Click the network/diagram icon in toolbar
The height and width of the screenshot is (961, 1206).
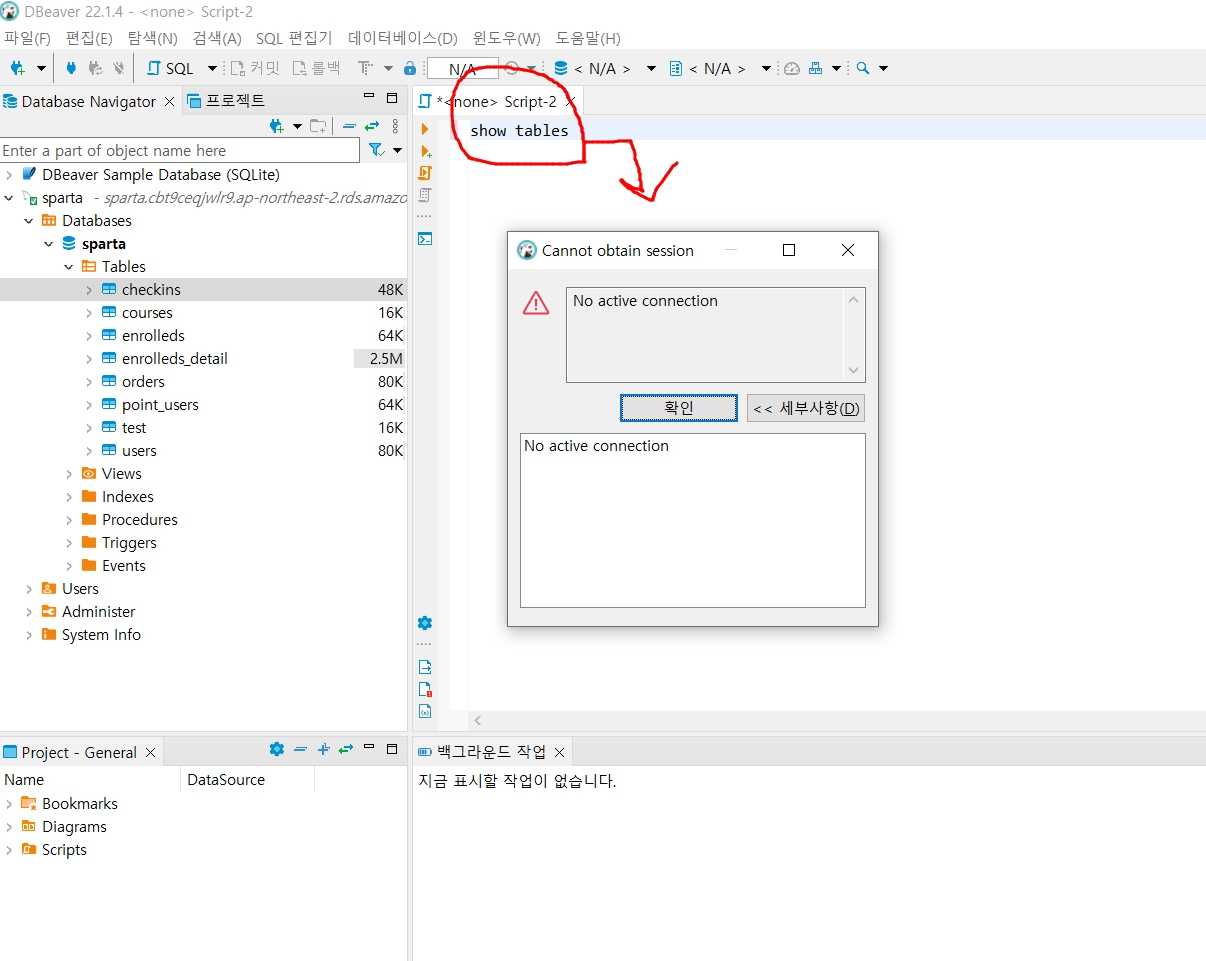pos(816,68)
